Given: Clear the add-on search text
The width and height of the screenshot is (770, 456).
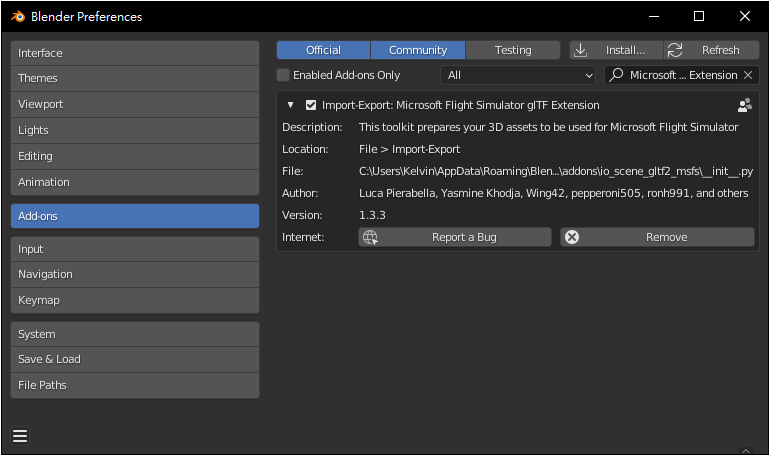Looking at the screenshot, I should (748, 75).
